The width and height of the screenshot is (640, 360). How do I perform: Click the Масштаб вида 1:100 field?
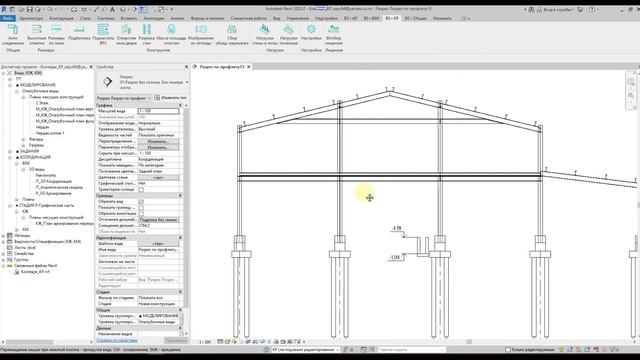click(x=158, y=111)
